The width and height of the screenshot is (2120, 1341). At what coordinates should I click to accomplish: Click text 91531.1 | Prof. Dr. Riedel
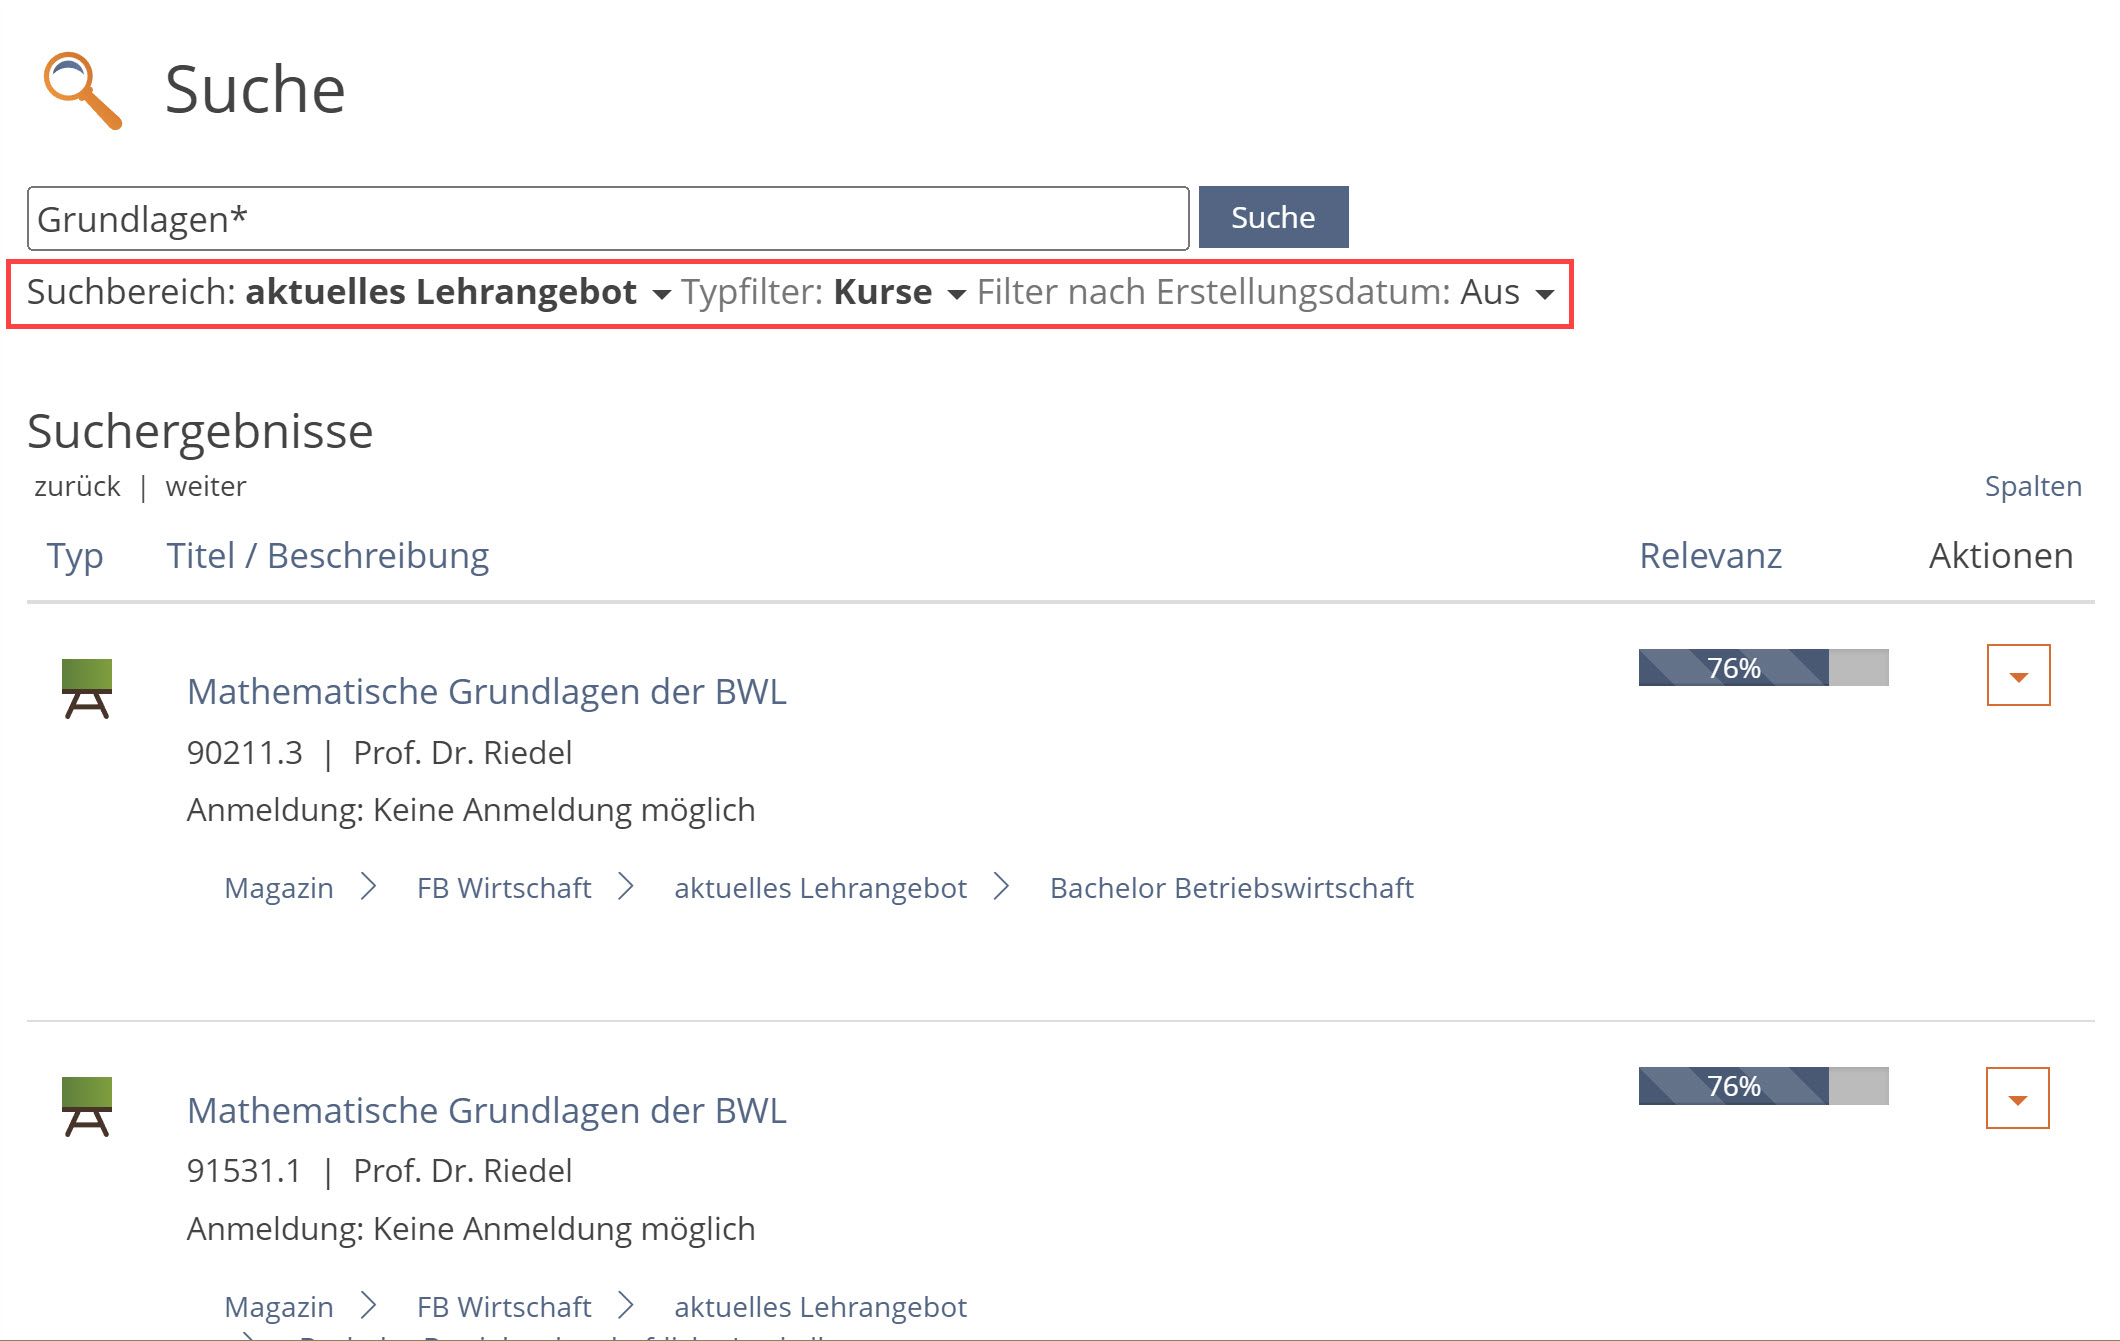pyautogui.click(x=379, y=1170)
